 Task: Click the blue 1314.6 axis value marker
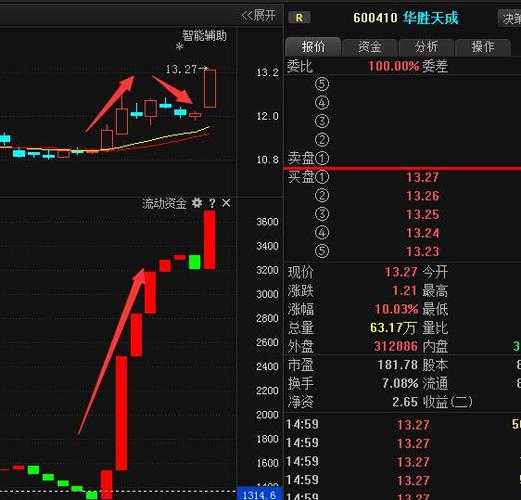[259, 494]
